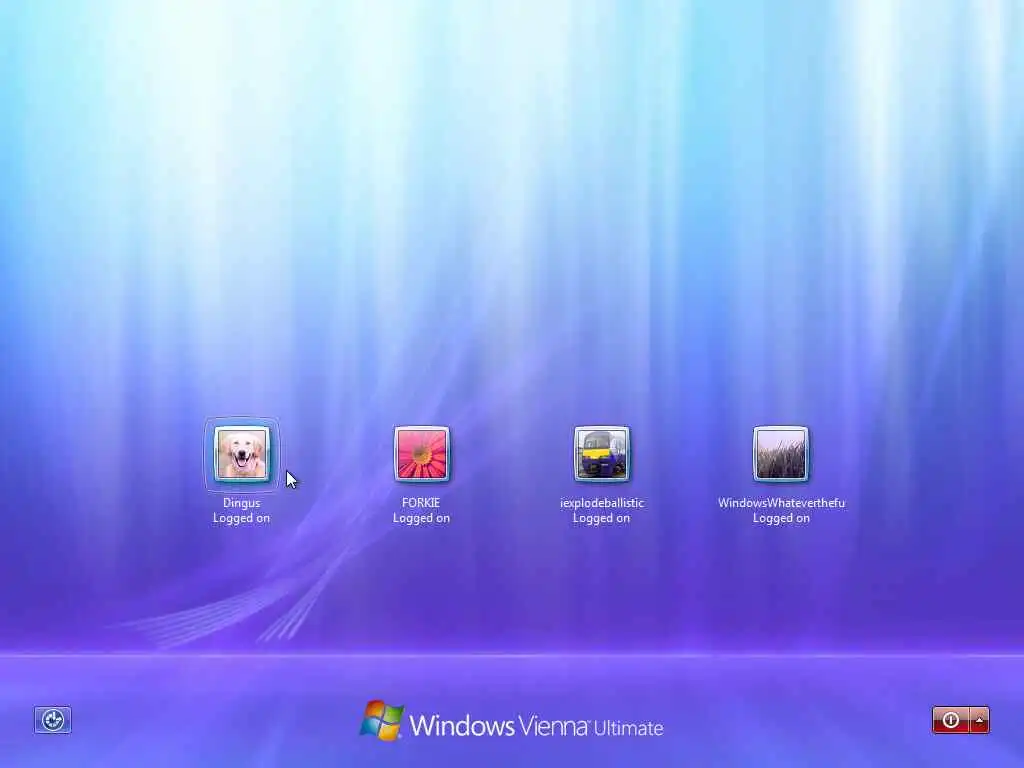Image resolution: width=1024 pixels, height=768 pixels.
Task: Click the Ease of Access icon
Action: [53, 720]
